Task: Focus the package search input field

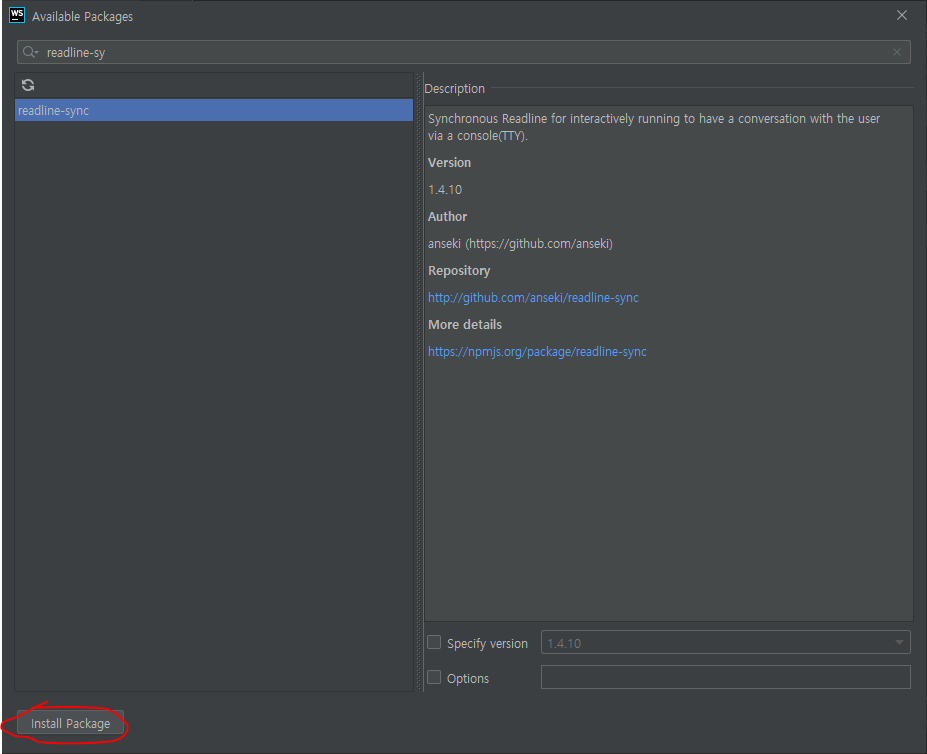Action: pyautogui.click(x=464, y=53)
